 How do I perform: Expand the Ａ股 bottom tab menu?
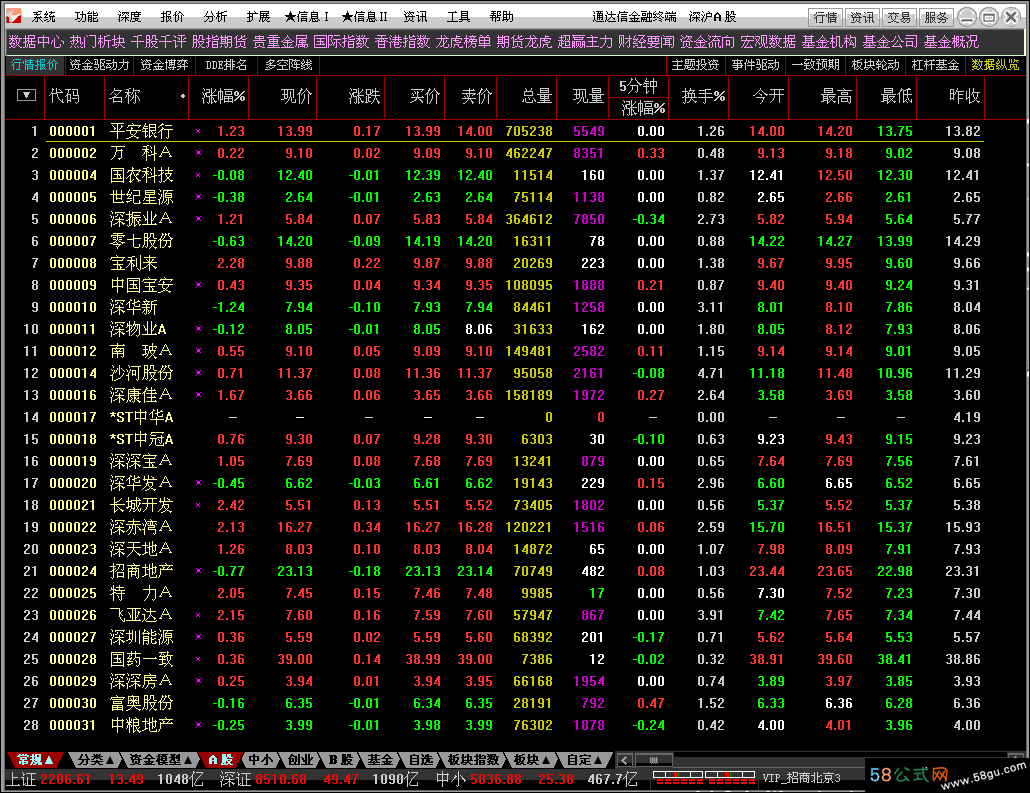220,759
